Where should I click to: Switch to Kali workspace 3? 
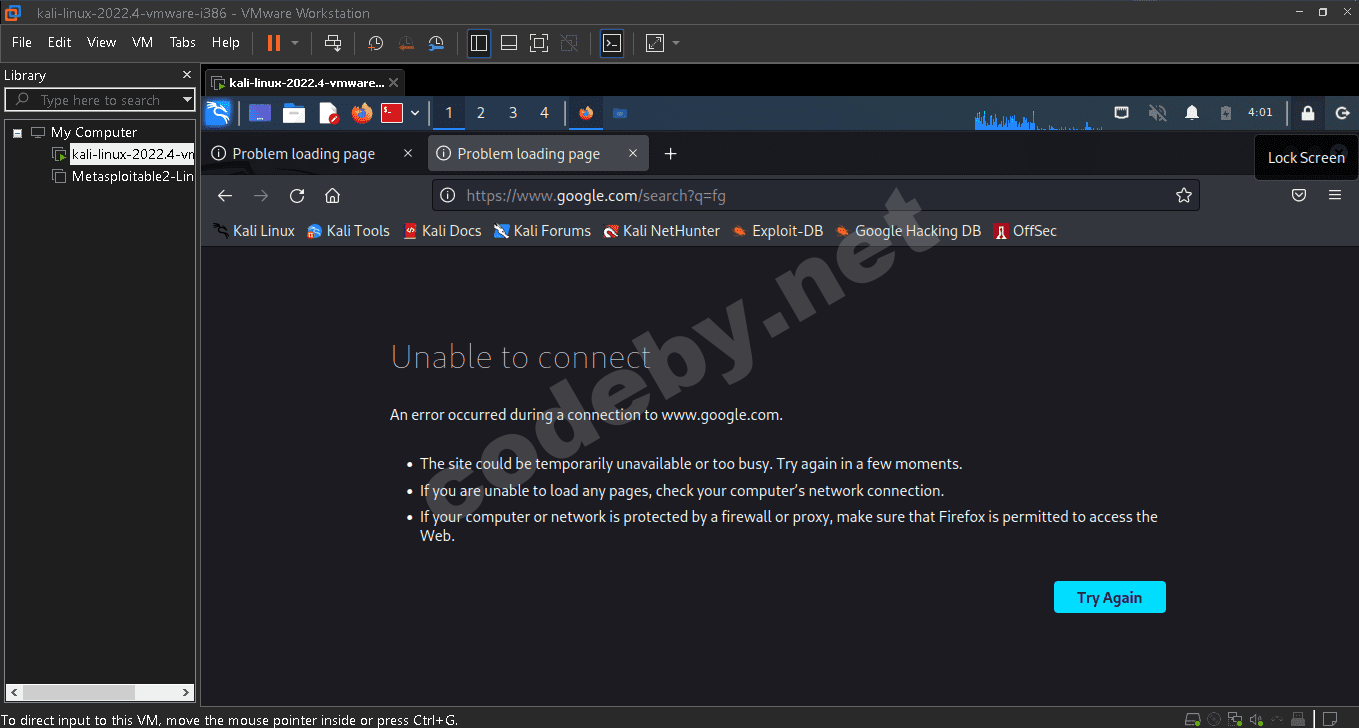coord(513,113)
